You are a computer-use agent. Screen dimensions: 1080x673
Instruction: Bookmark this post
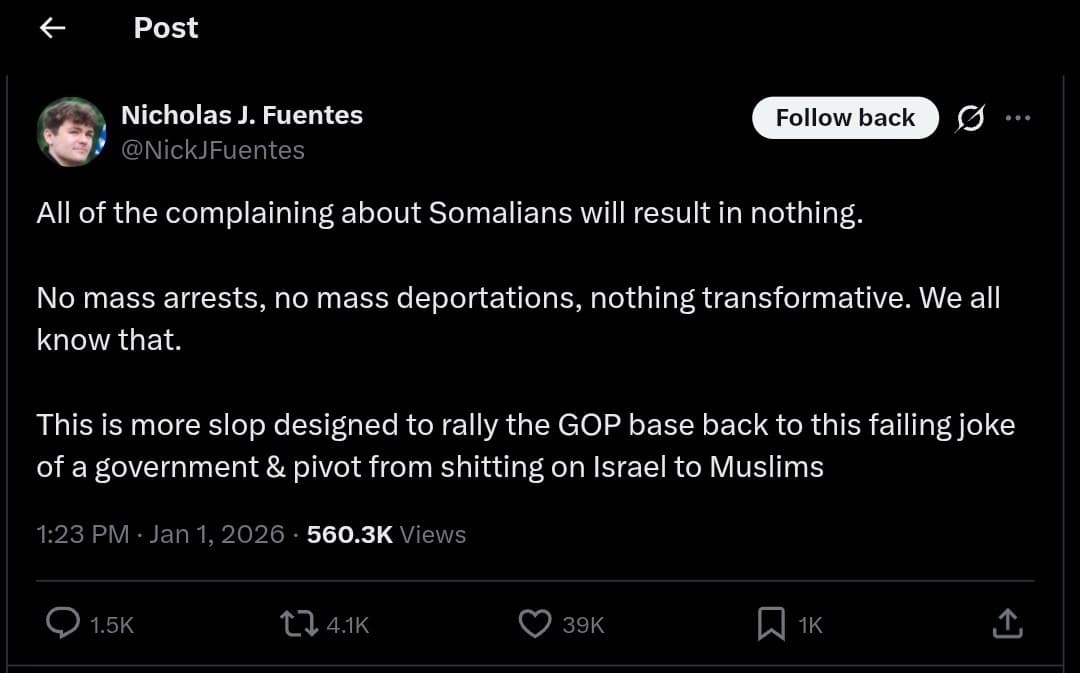[x=770, y=624]
